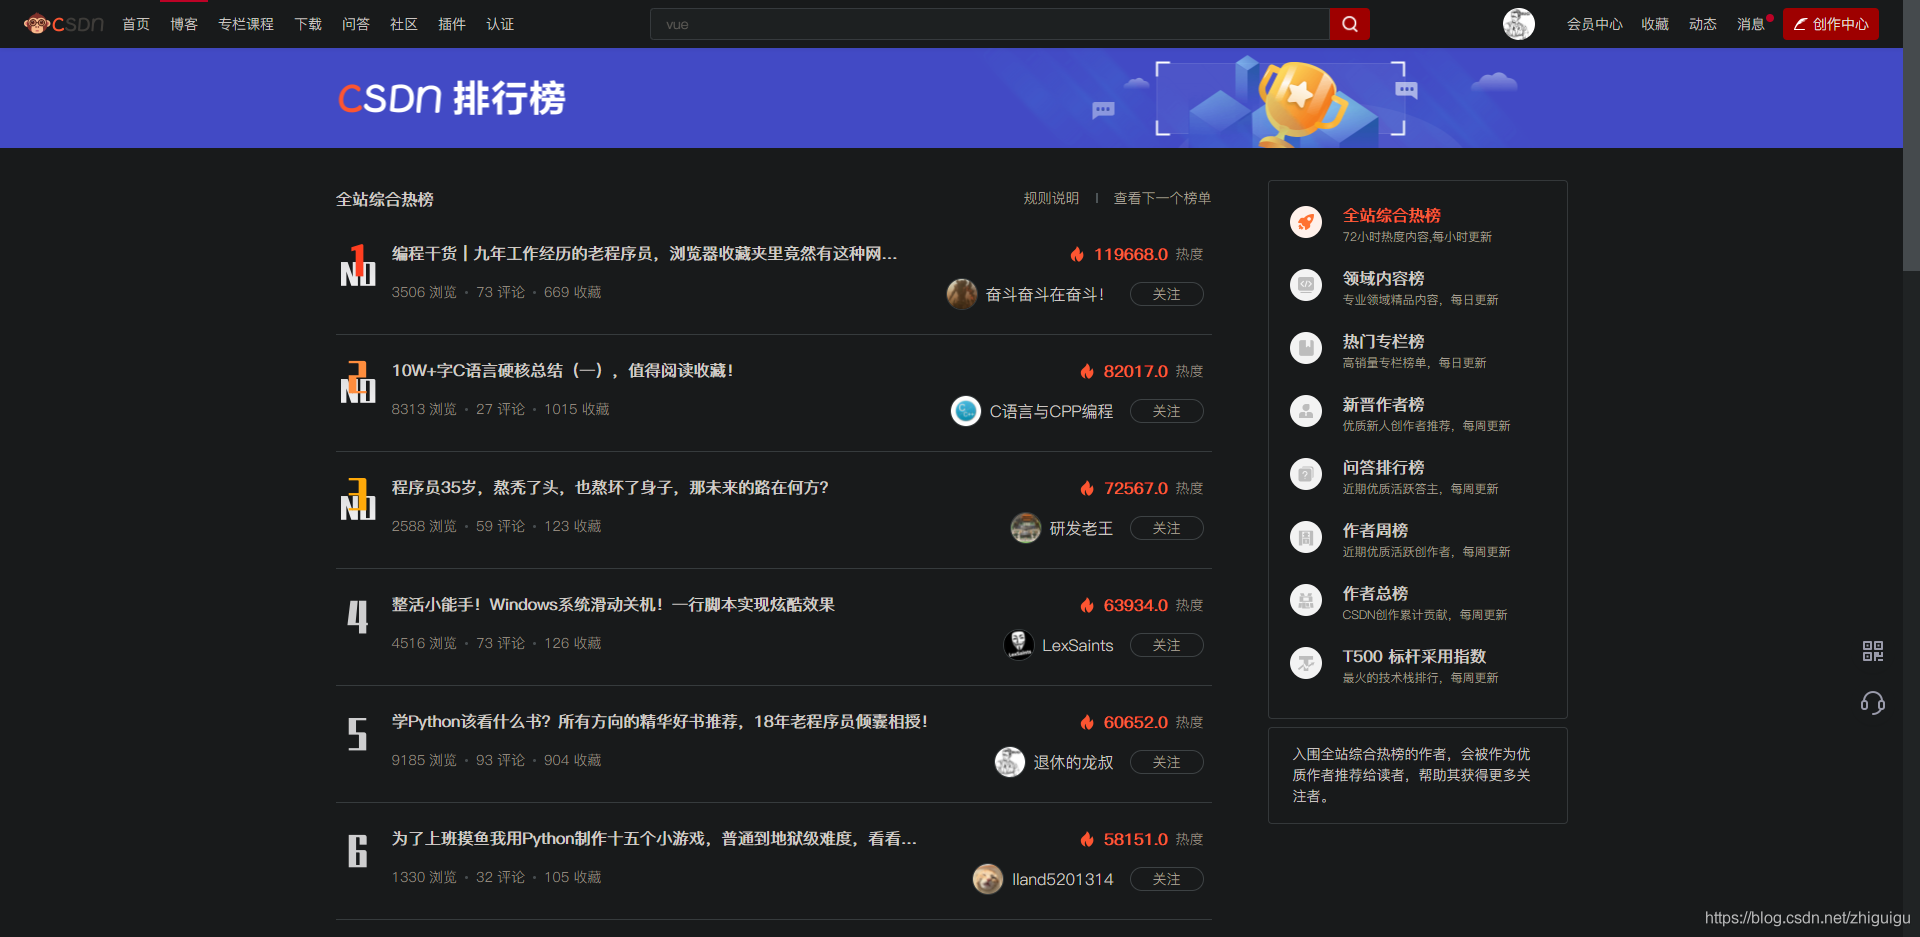Open the 首页 nav item
Image resolution: width=1920 pixels, height=937 pixels.
click(136, 24)
